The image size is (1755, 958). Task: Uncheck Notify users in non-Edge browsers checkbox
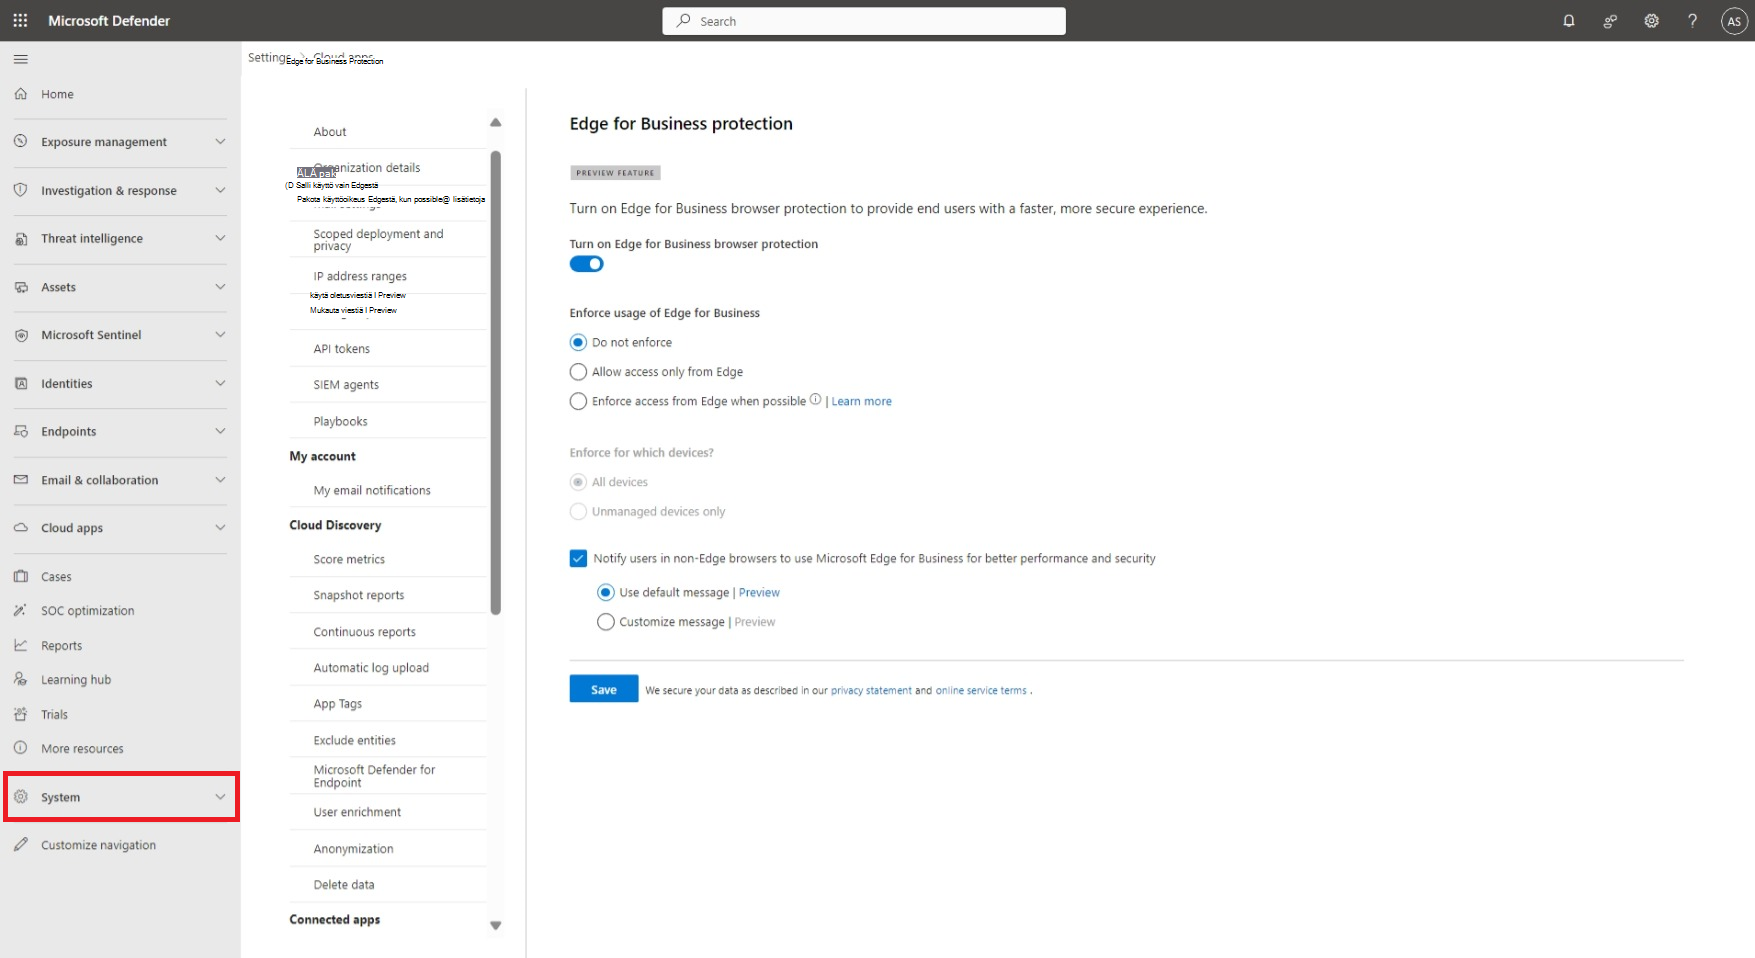(578, 558)
